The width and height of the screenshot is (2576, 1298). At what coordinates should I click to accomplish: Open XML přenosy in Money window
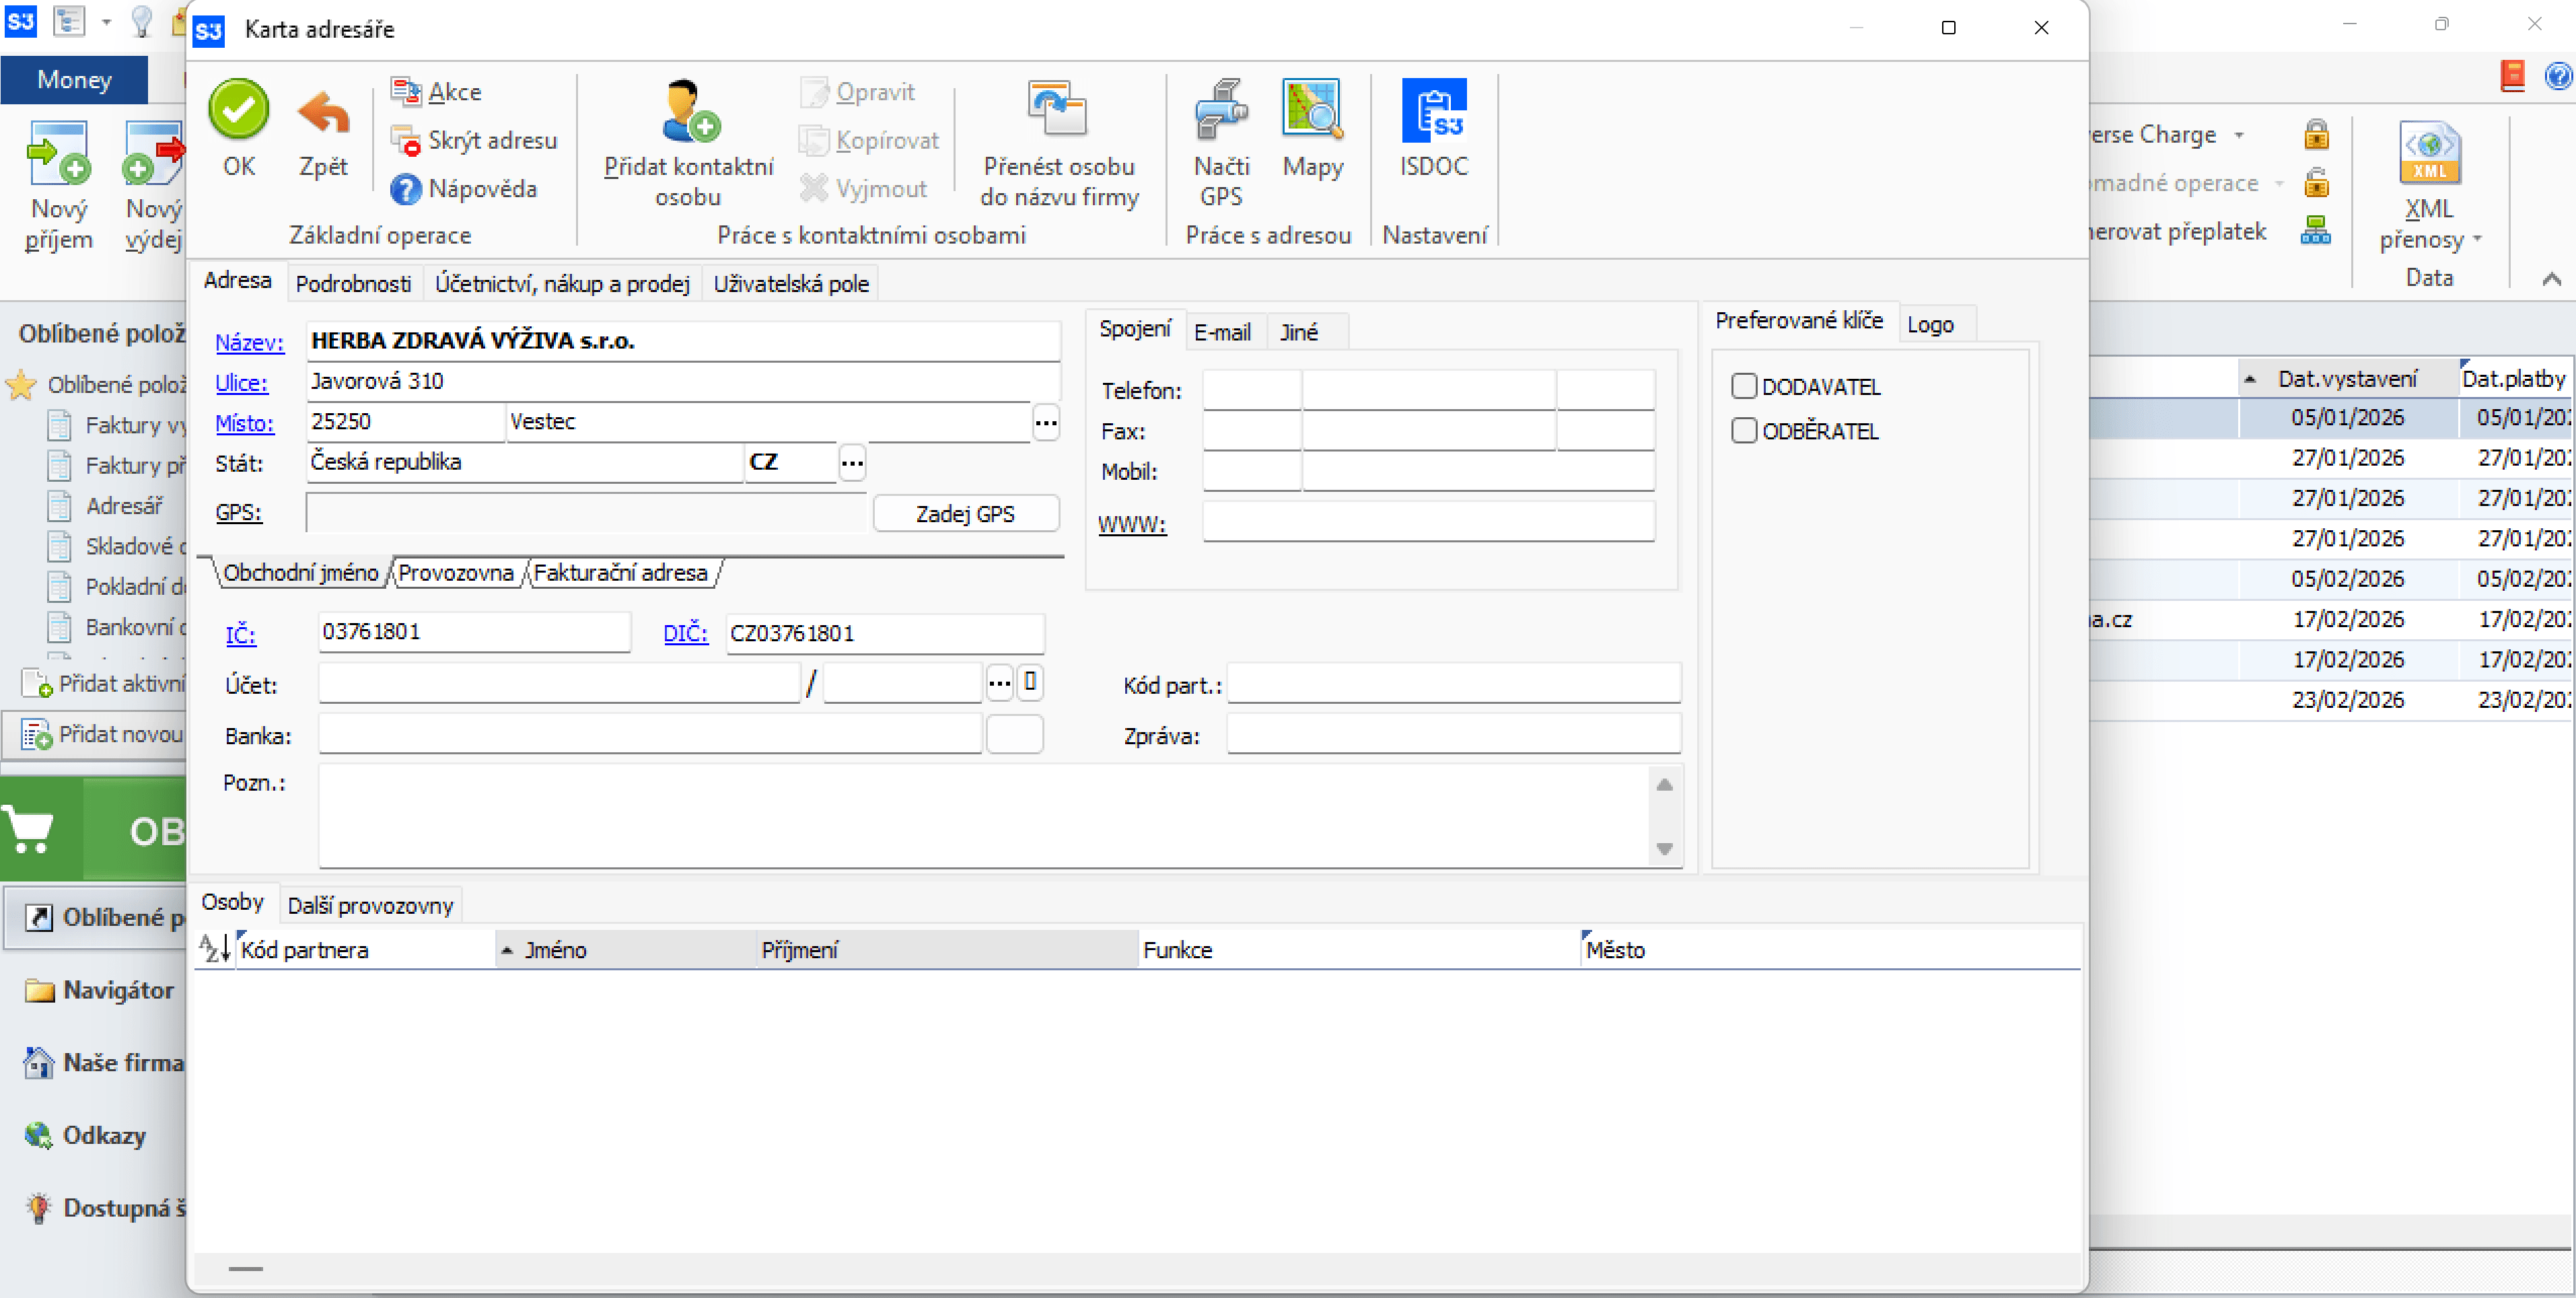pos(2429,185)
